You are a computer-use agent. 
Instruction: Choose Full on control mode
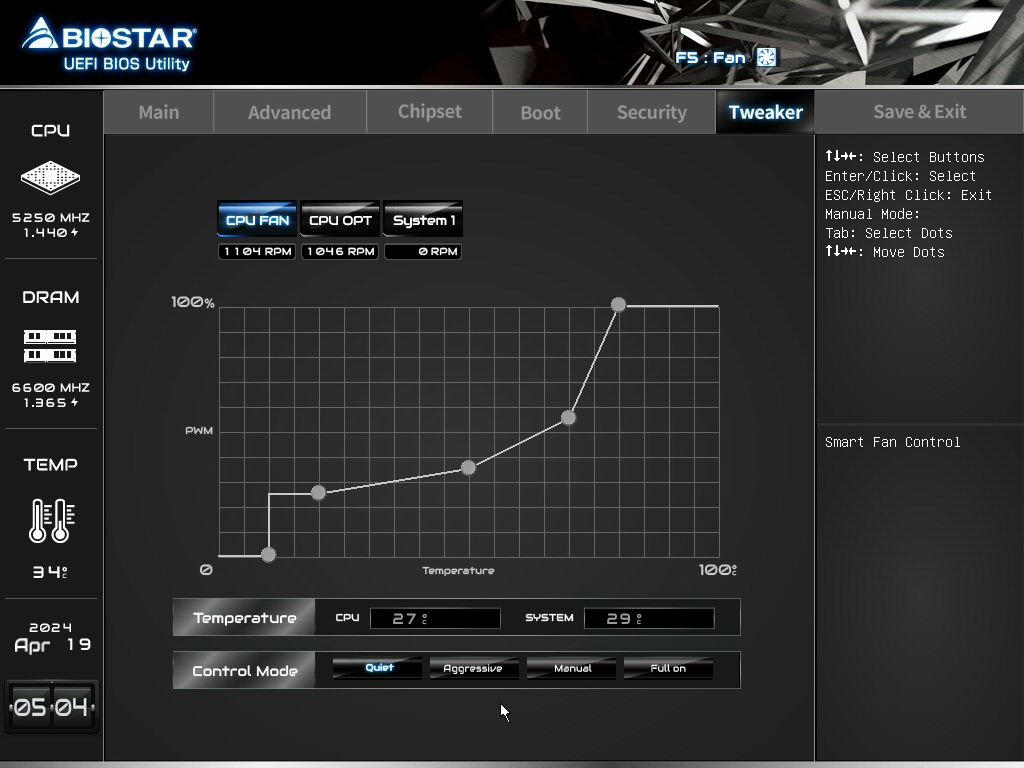click(668, 668)
